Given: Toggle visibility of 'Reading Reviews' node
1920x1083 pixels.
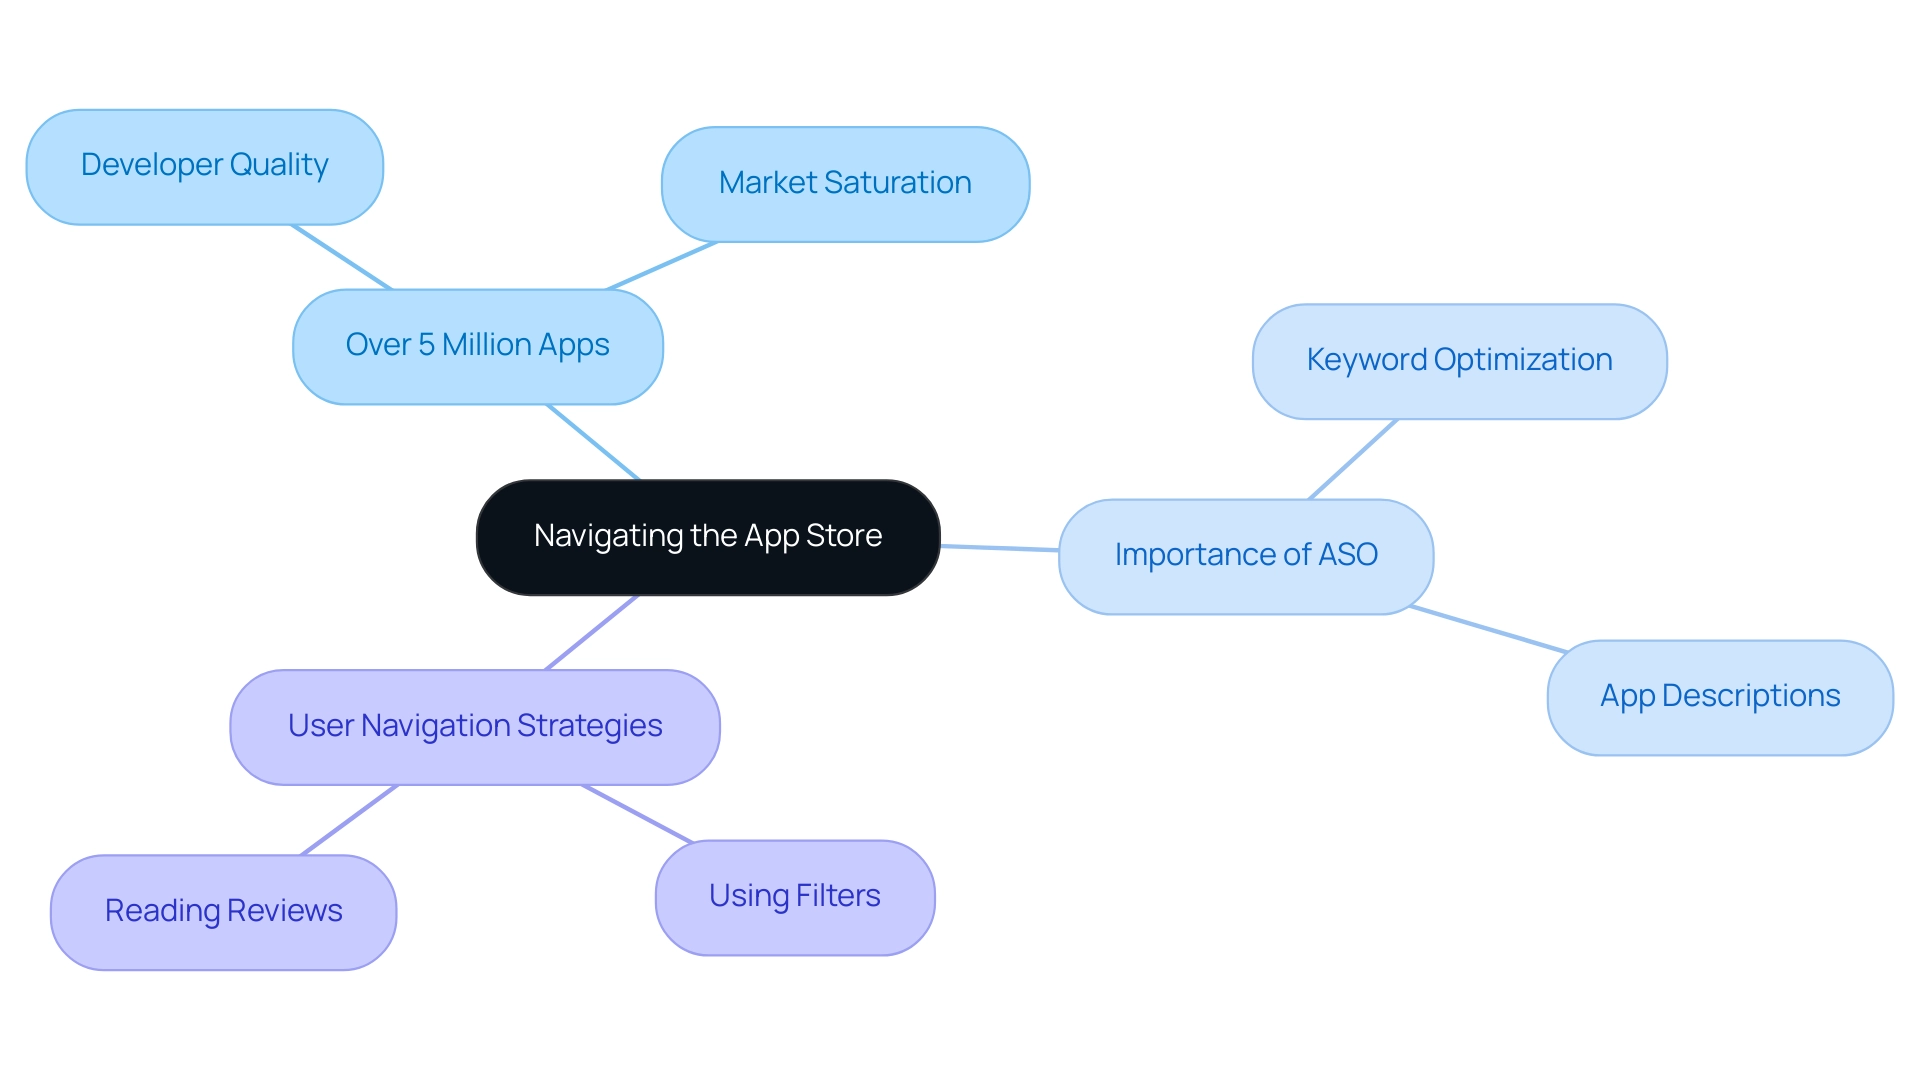Looking at the screenshot, I should (224, 909).
